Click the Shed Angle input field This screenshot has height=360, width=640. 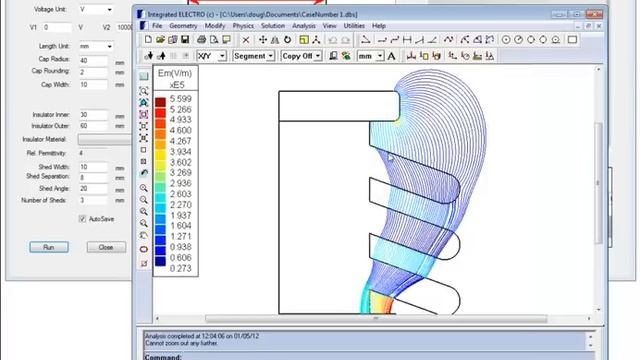coord(93,189)
